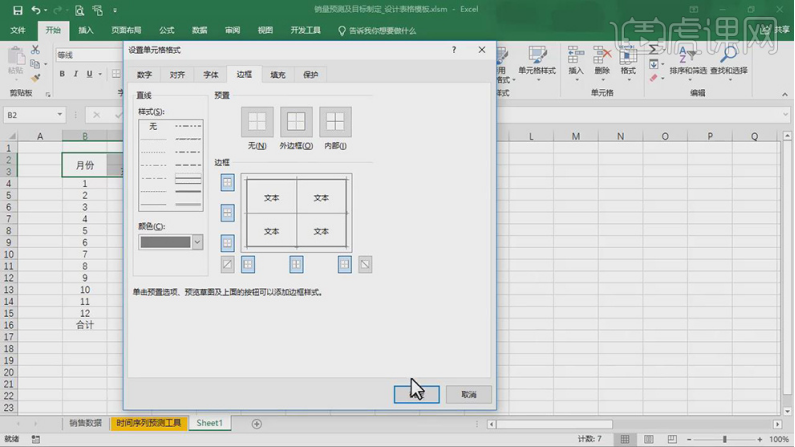Click the dialog help question mark
795x447 pixels.
pos(454,50)
